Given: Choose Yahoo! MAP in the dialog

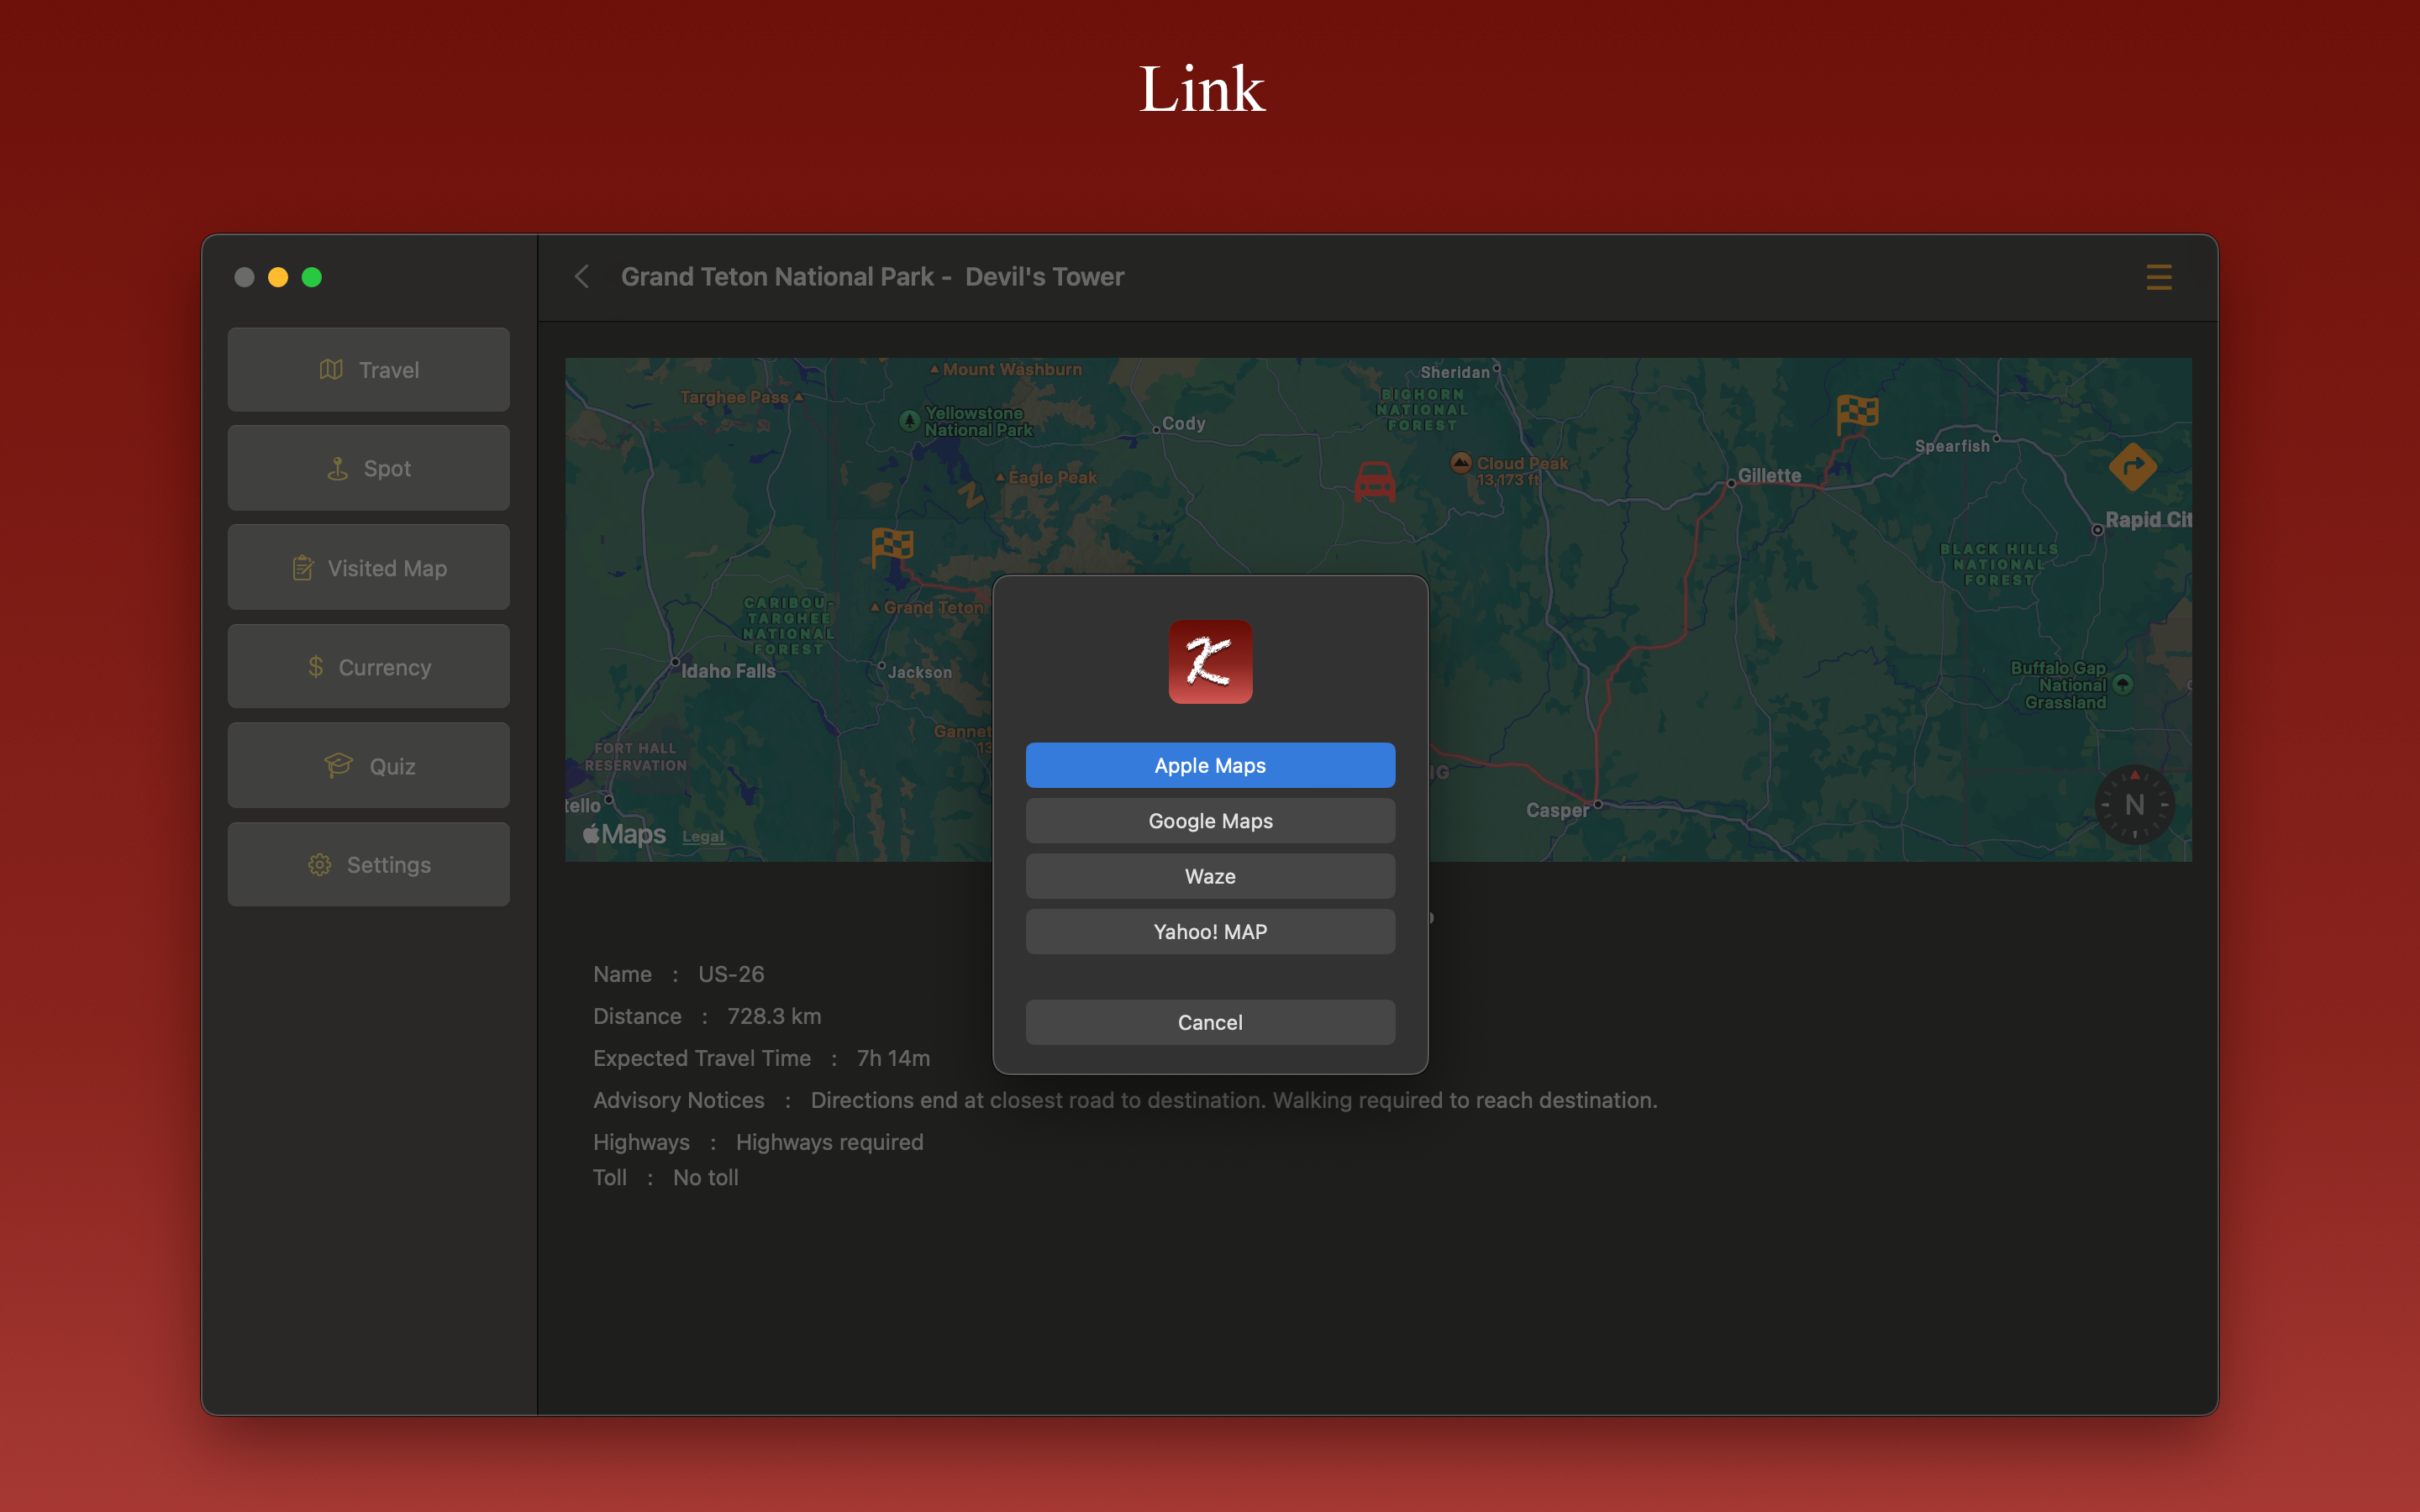Looking at the screenshot, I should pos(1210,932).
